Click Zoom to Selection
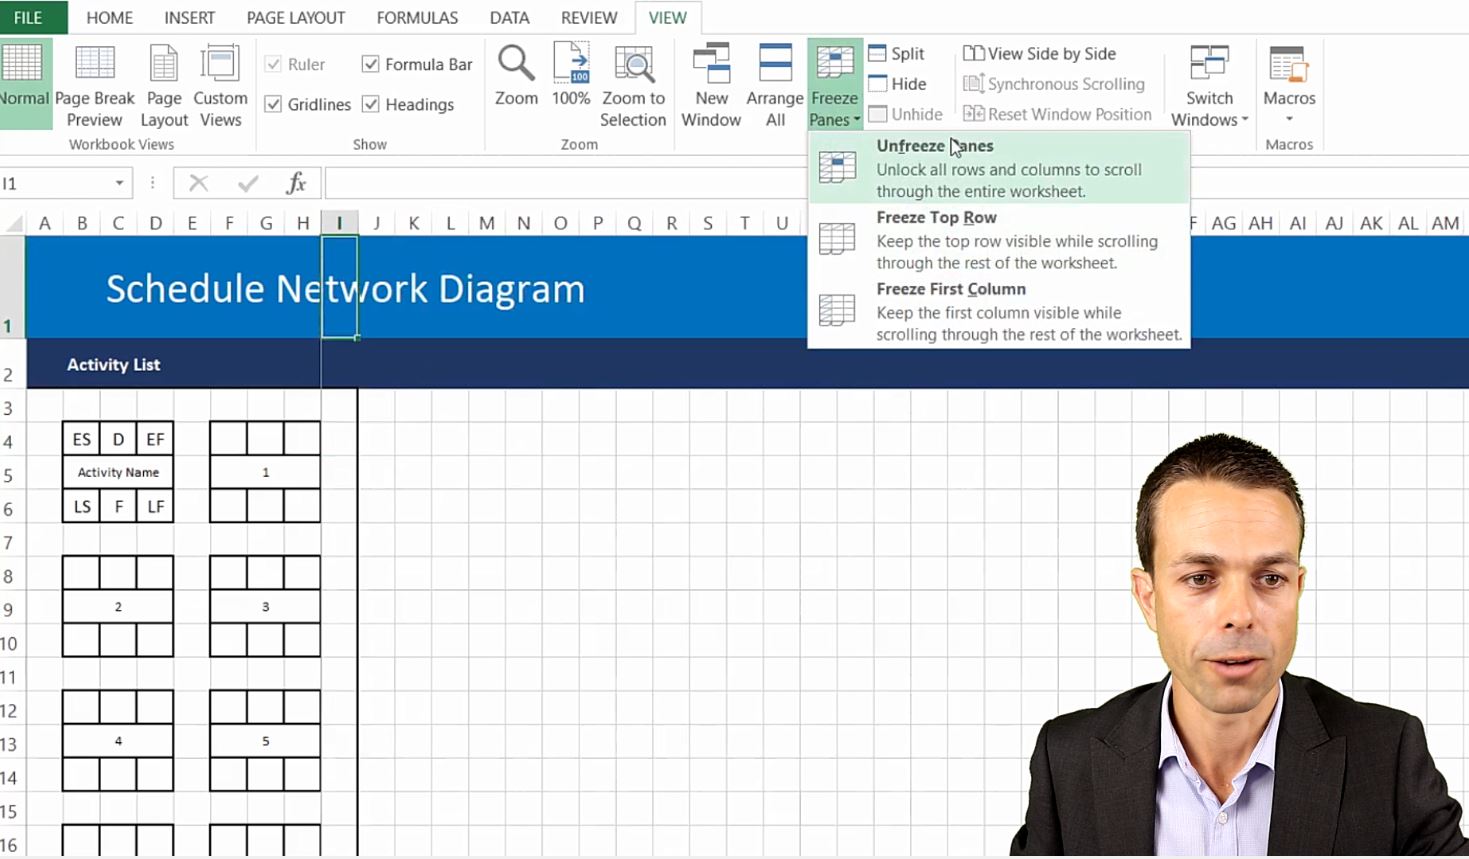Viewport: 1469px width, 859px height. pyautogui.click(x=633, y=86)
